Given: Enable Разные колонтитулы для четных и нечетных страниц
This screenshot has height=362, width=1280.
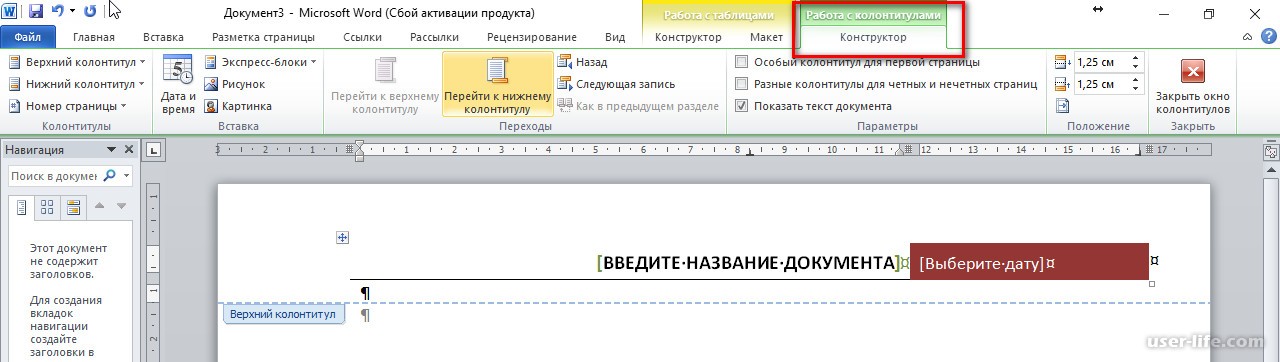Looking at the screenshot, I should point(741,84).
